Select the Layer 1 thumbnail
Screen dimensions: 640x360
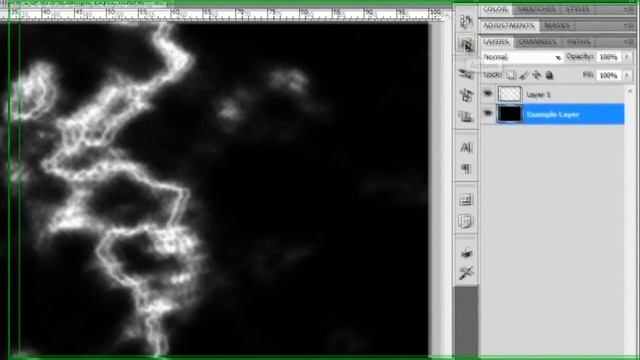[x=509, y=94]
